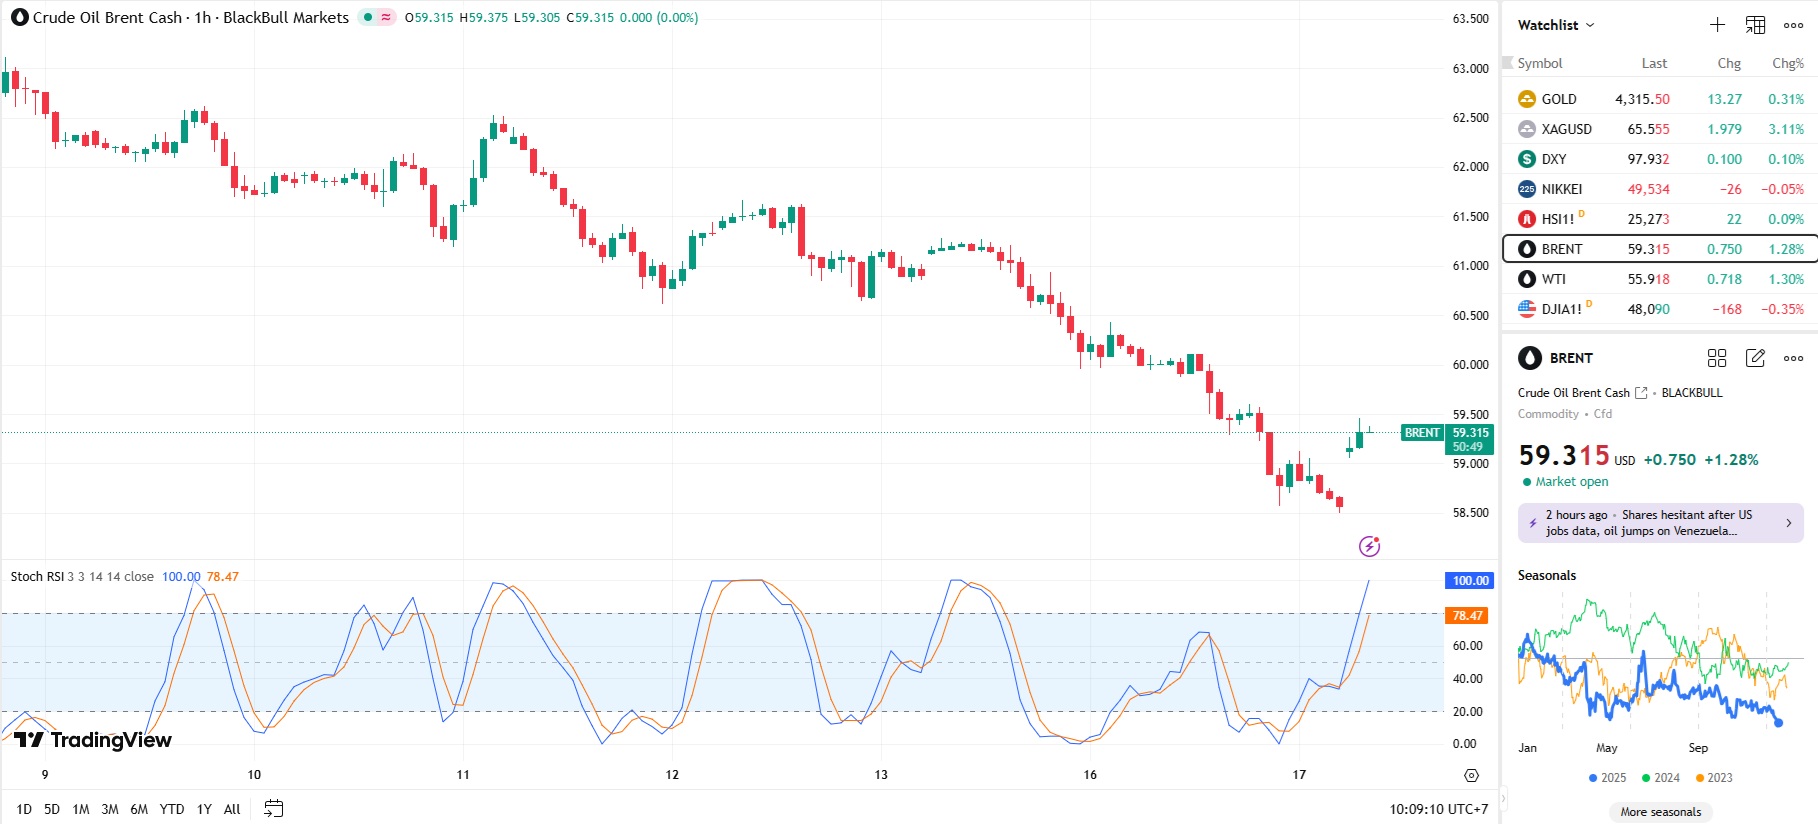The image size is (1818, 824).
Task: Toggle the 2023 seasonal line
Action: [1713, 778]
